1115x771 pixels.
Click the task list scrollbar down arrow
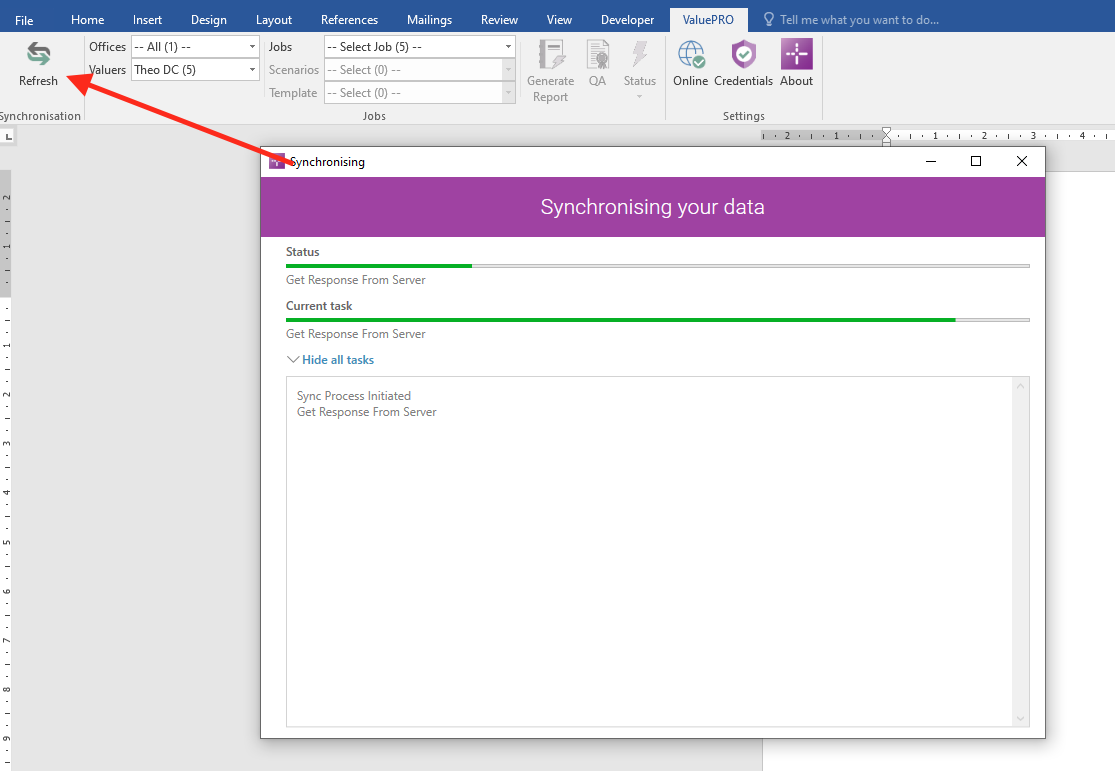pyautogui.click(x=1020, y=718)
